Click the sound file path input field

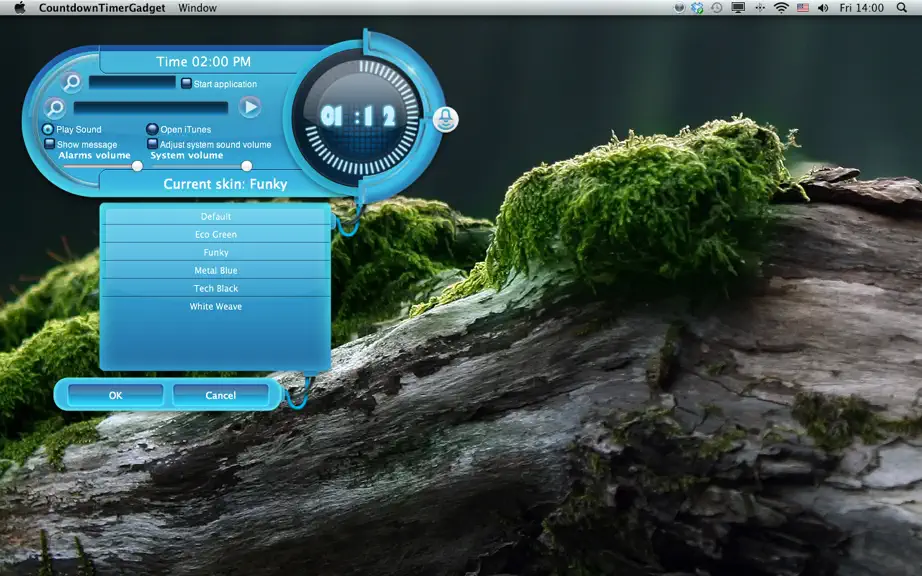tap(151, 108)
